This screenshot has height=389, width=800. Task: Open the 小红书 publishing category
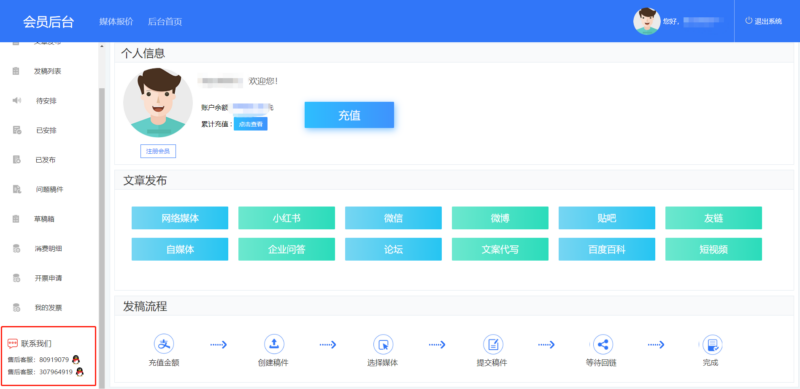[286, 218]
